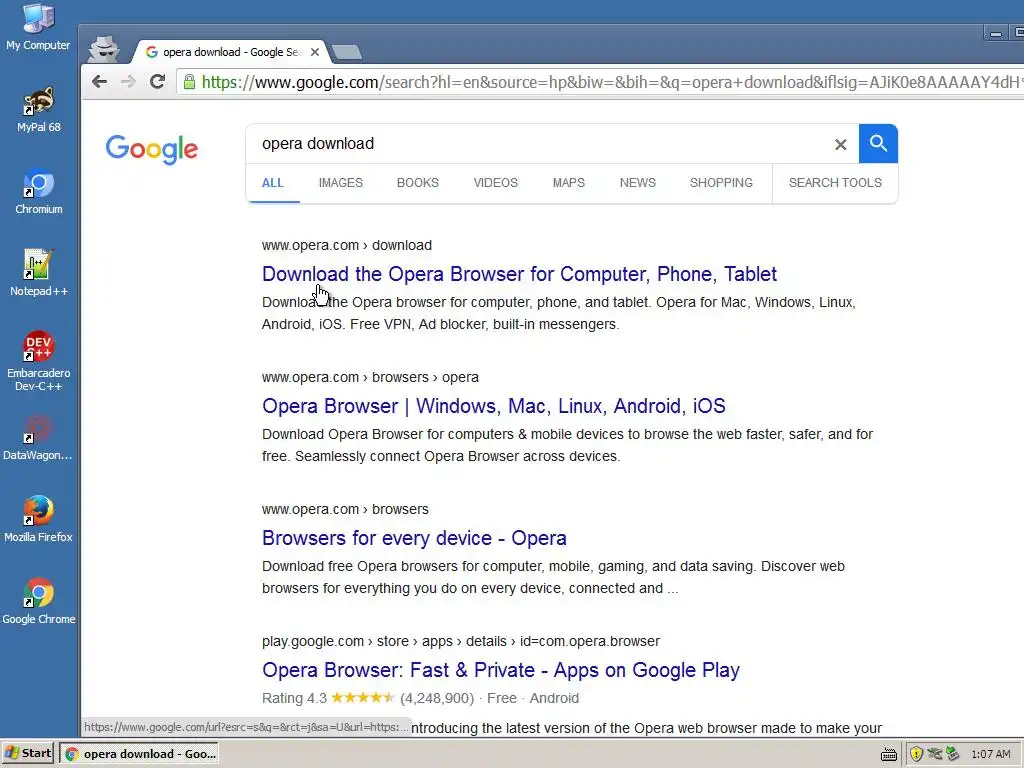Switch to MAPS results tab
Image resolution: width=1024 pixels, height=768 pixels.
point(569,183)
